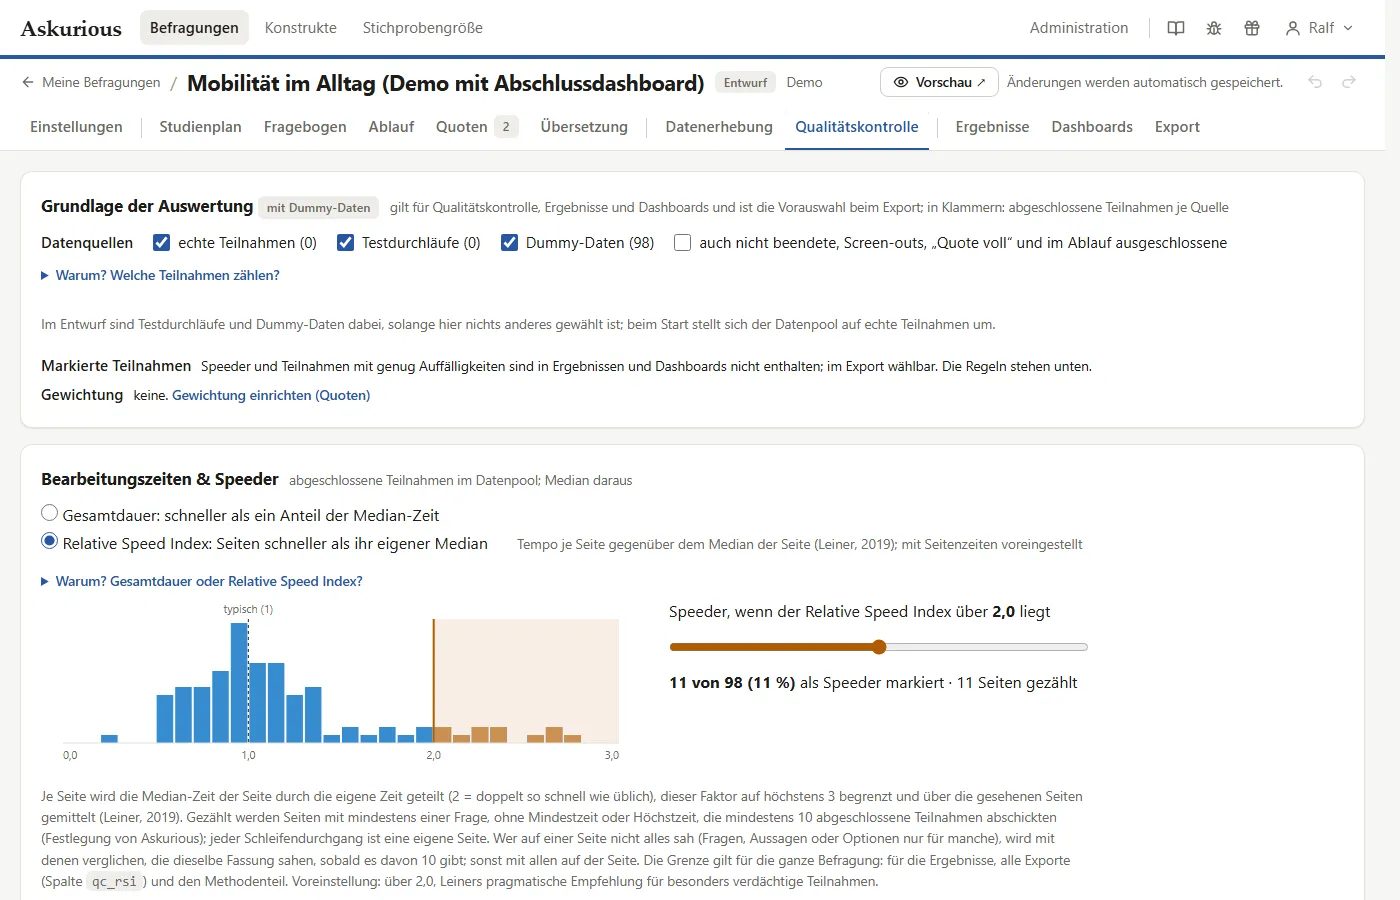Open the Übersetzung tab
The image size is (1400, 900).
[584, 127]
